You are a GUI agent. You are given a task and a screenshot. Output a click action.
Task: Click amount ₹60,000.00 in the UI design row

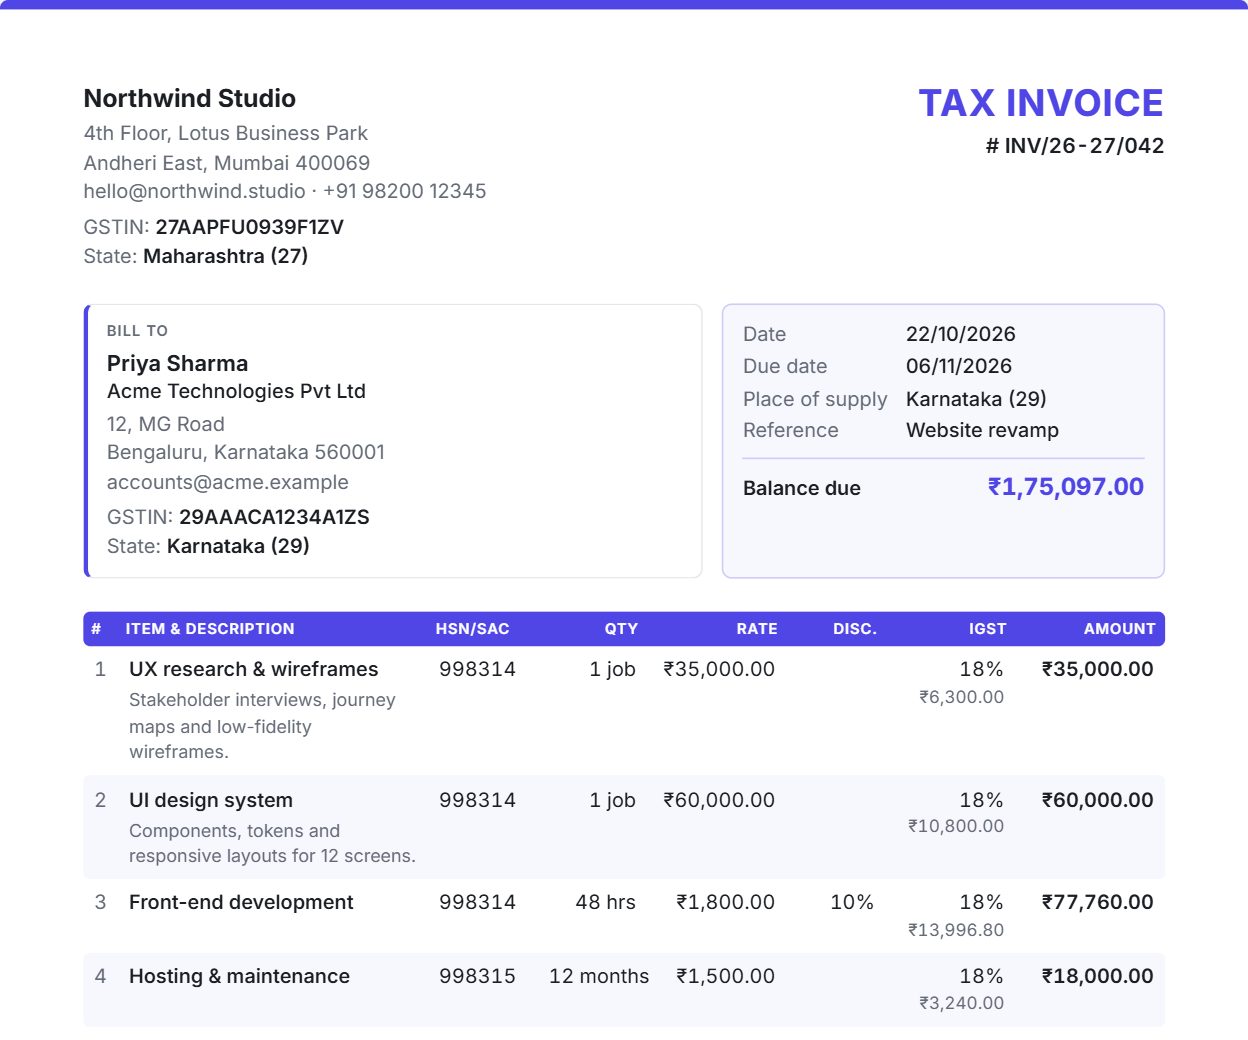click(1097, 800)
